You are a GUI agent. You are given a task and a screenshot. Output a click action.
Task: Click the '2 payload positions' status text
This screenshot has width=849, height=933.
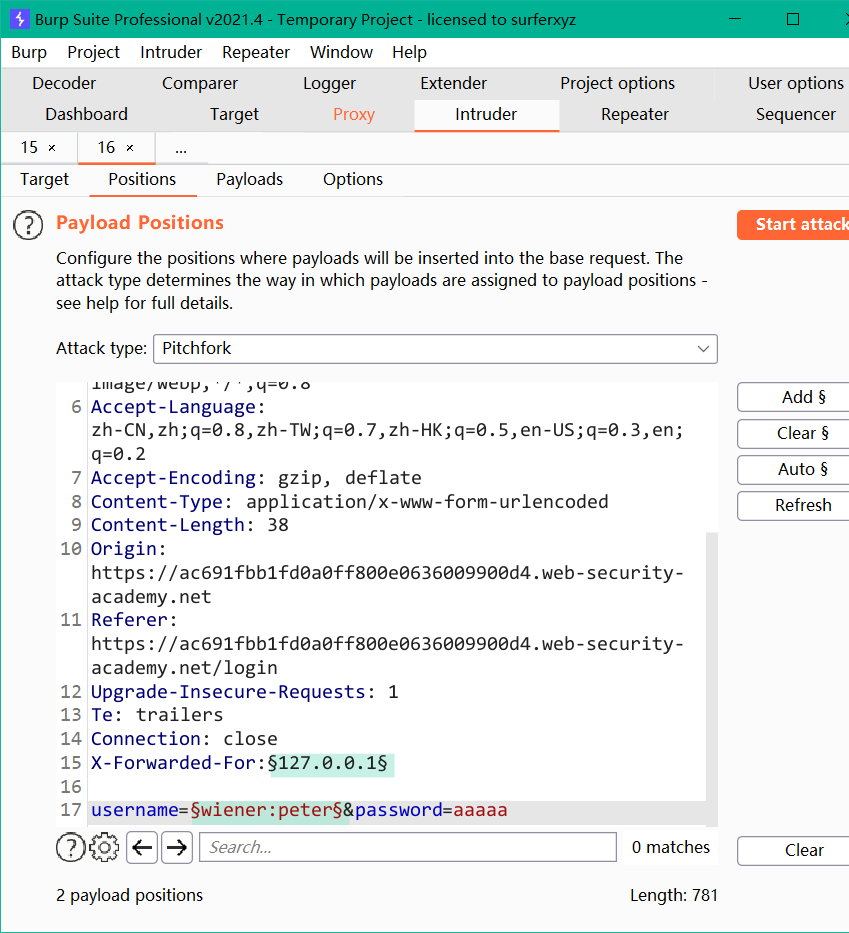click(x=130, y=896)
